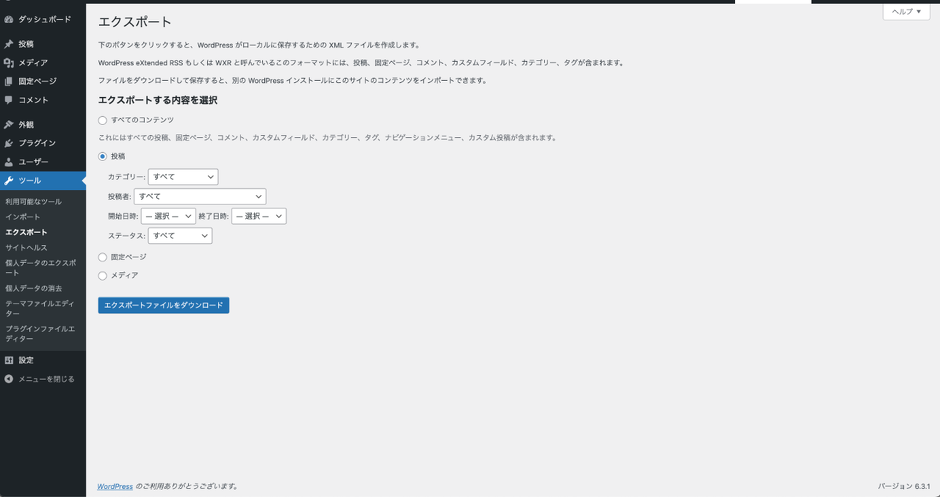Click the ツール wrench icon
The image size is (940, 497).
(x=8, y=180)
